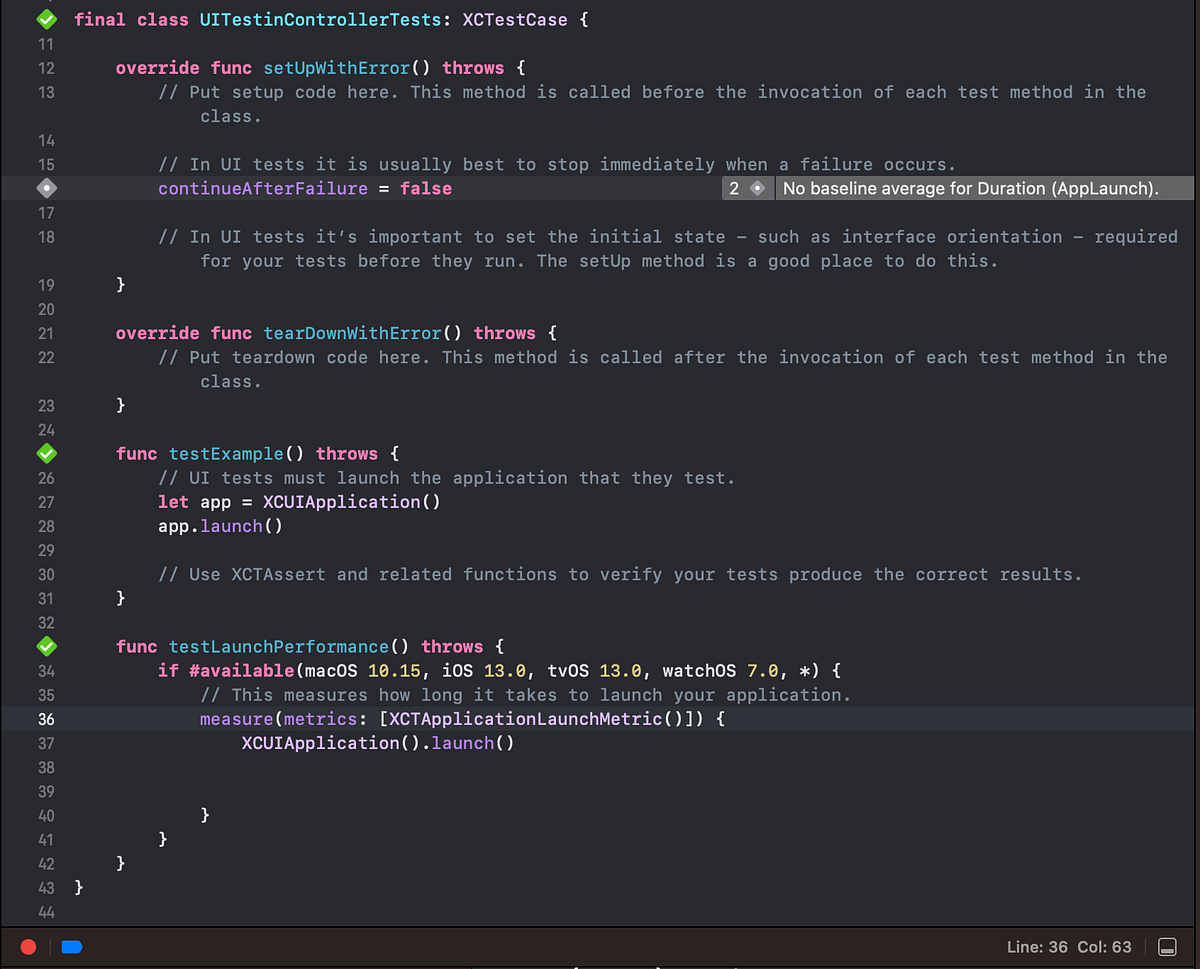Select the XCTestCase superclass name
This screenshot has height=969, width=1200.
tap(515, 19)
